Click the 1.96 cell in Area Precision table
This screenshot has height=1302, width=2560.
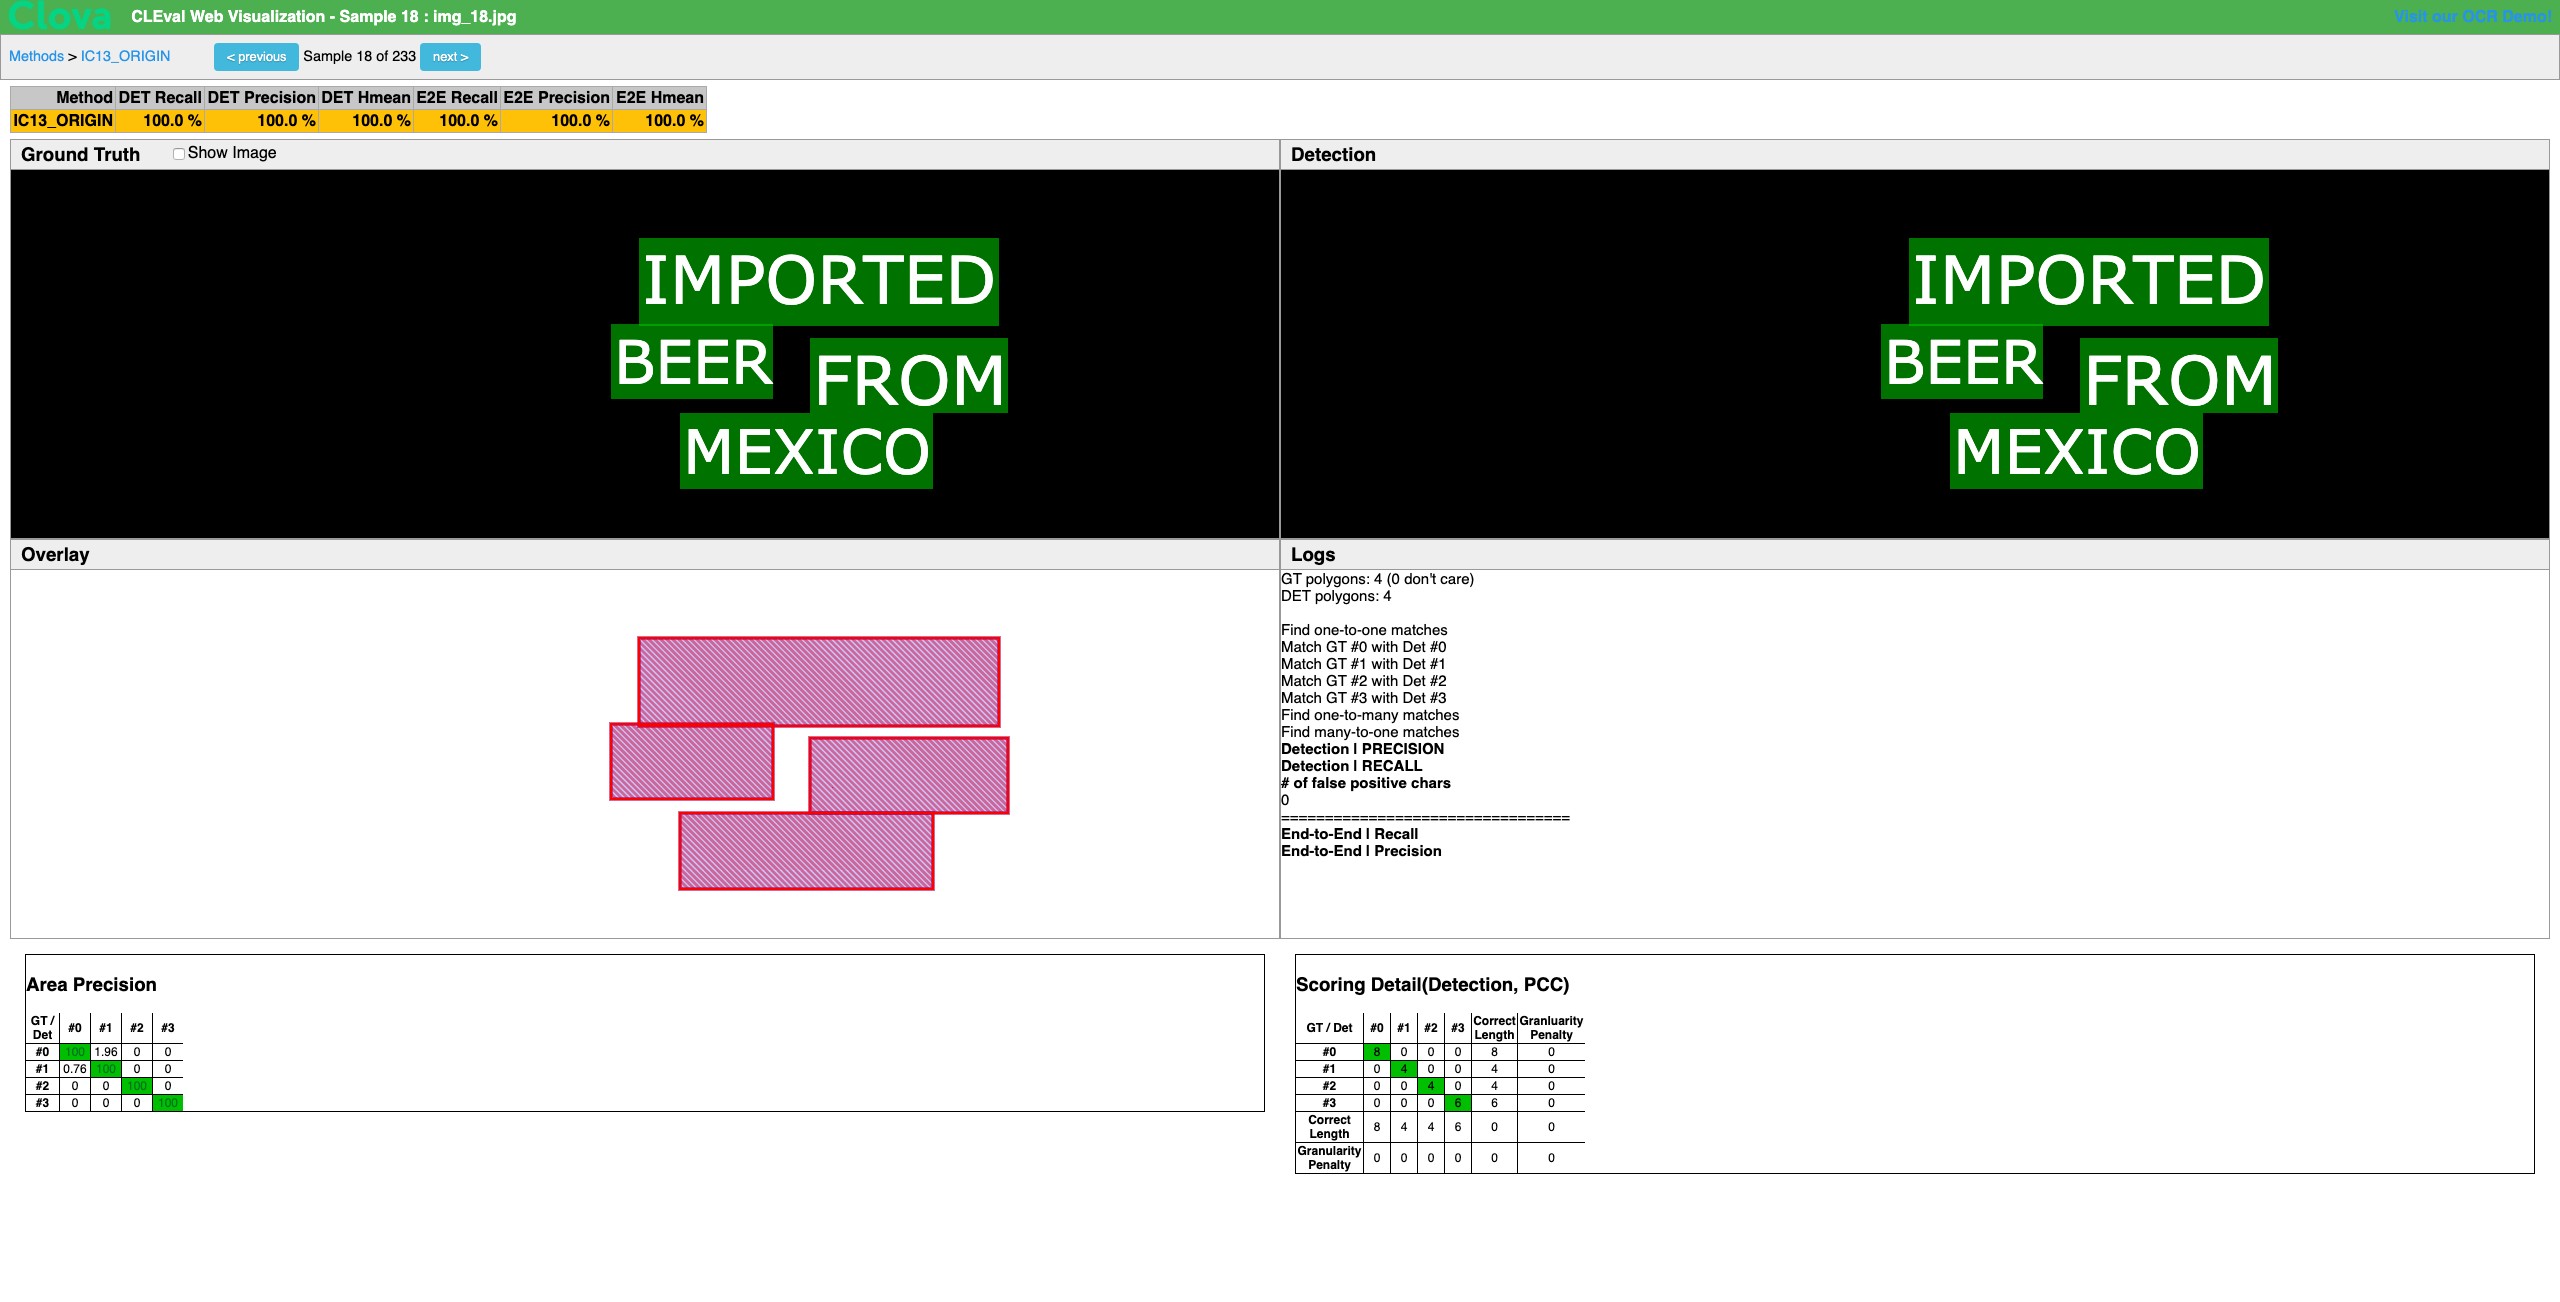106,1052
